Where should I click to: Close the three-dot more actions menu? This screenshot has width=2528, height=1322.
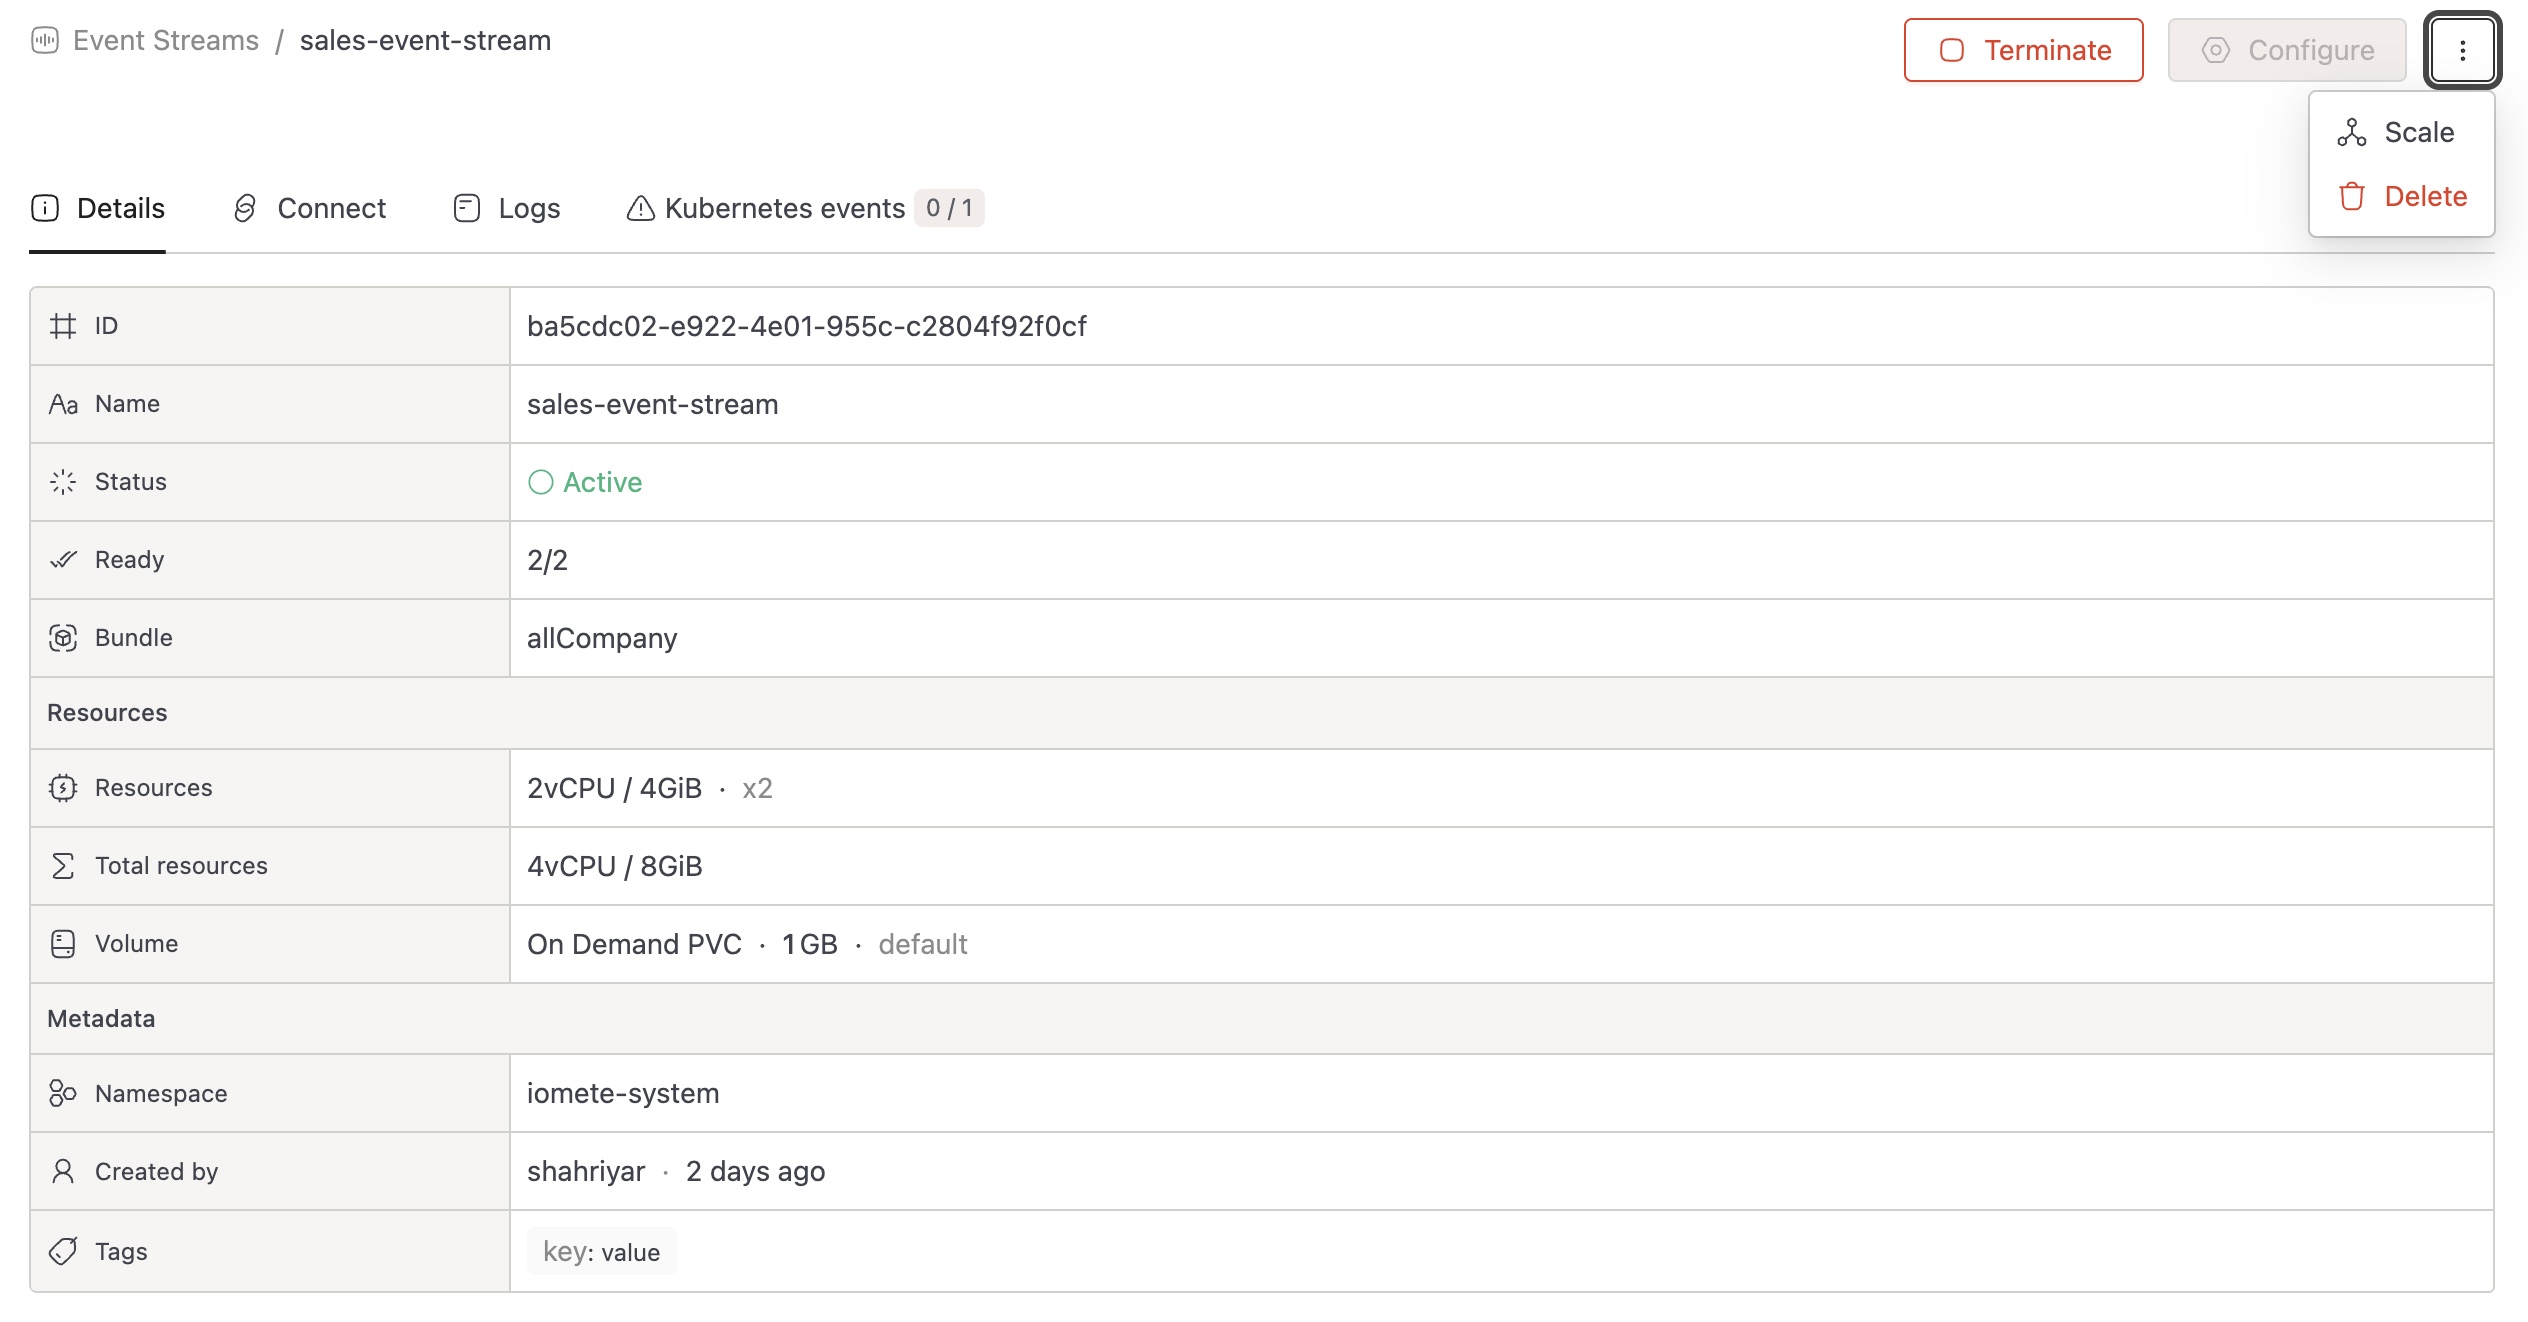[2462, 50]
